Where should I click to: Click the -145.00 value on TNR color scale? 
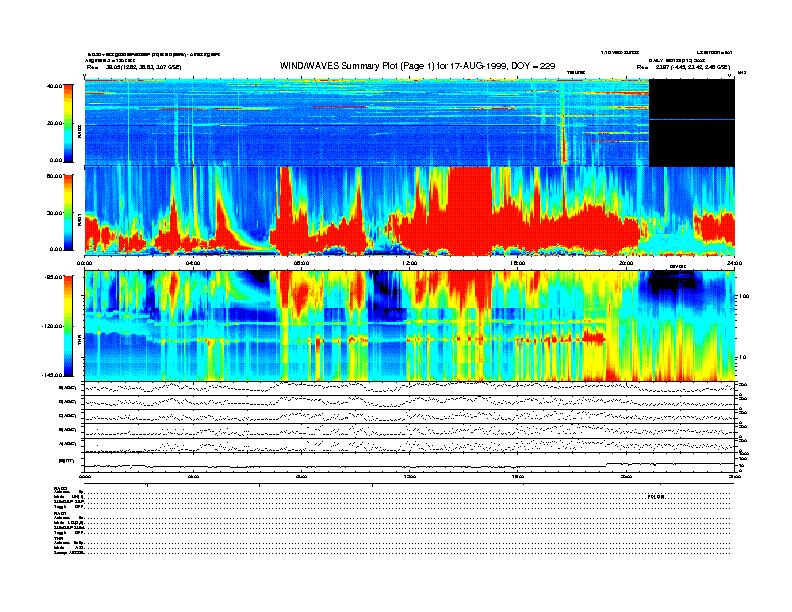point(53,375)
